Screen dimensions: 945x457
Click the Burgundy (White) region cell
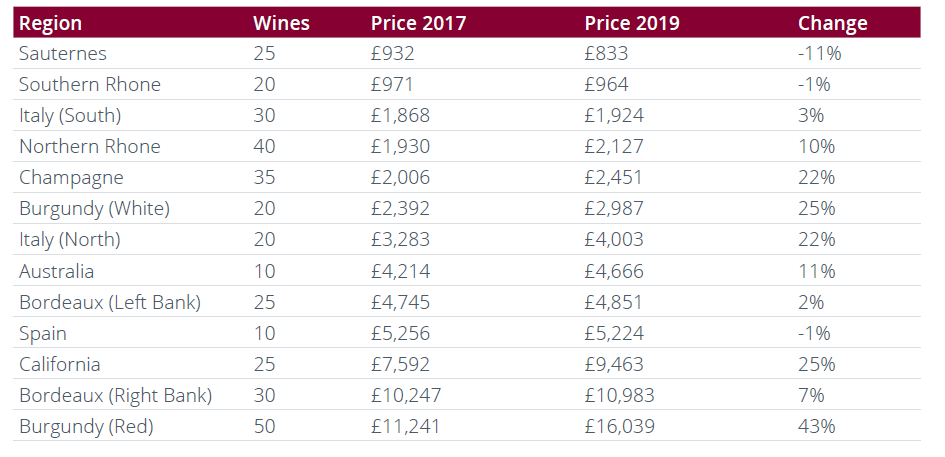pyautogui.click(x=95, y=209)
